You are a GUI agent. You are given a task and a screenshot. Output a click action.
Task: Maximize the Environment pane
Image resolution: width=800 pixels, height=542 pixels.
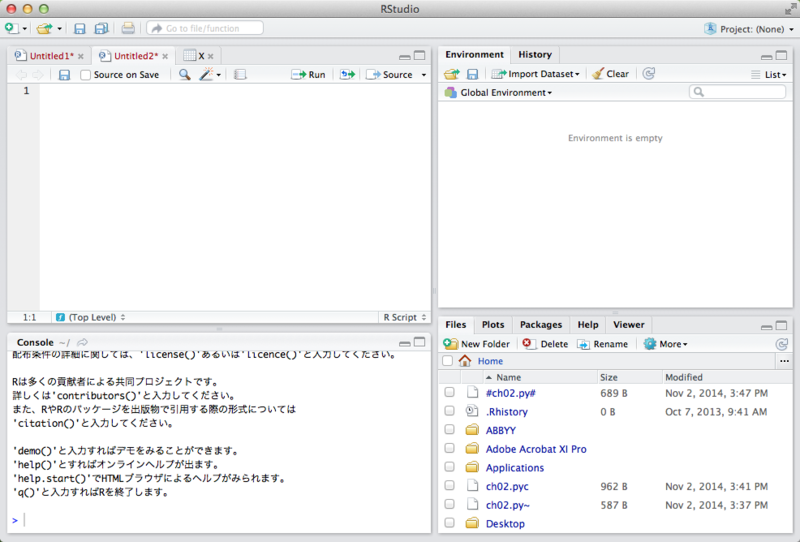click(x=782, y=55)
